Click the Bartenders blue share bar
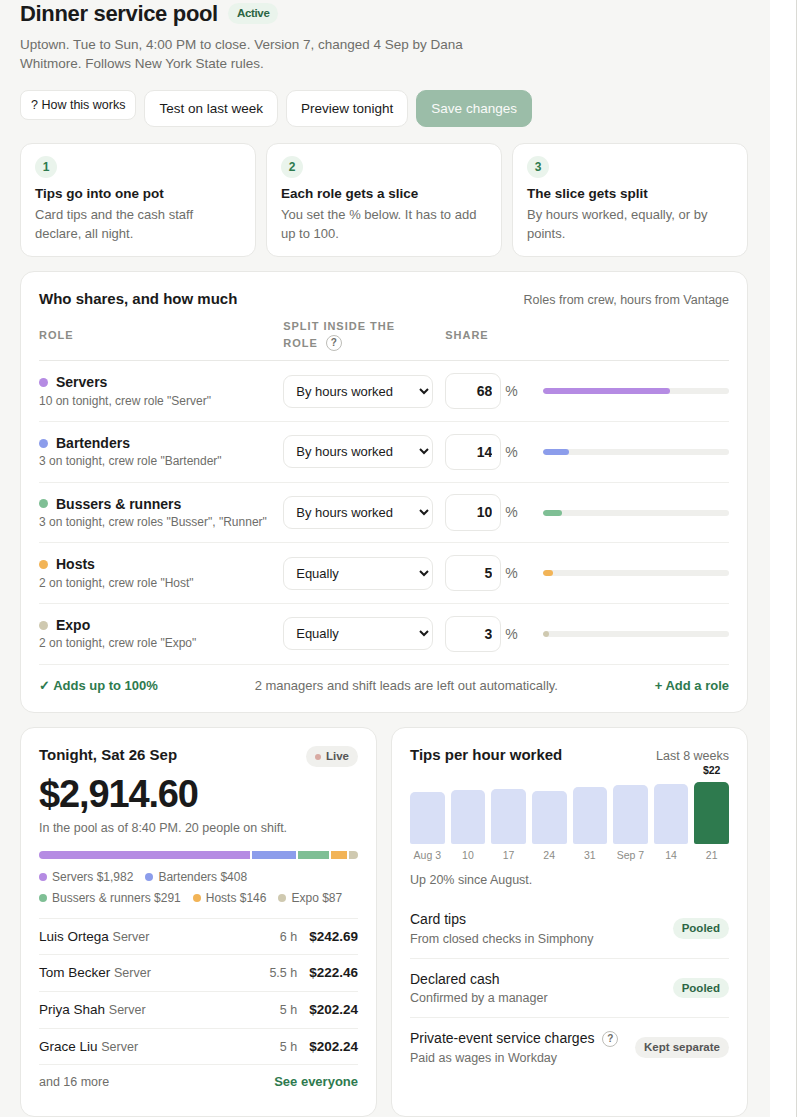This screenshot has height=1117, width=797. tap(556, 452)
